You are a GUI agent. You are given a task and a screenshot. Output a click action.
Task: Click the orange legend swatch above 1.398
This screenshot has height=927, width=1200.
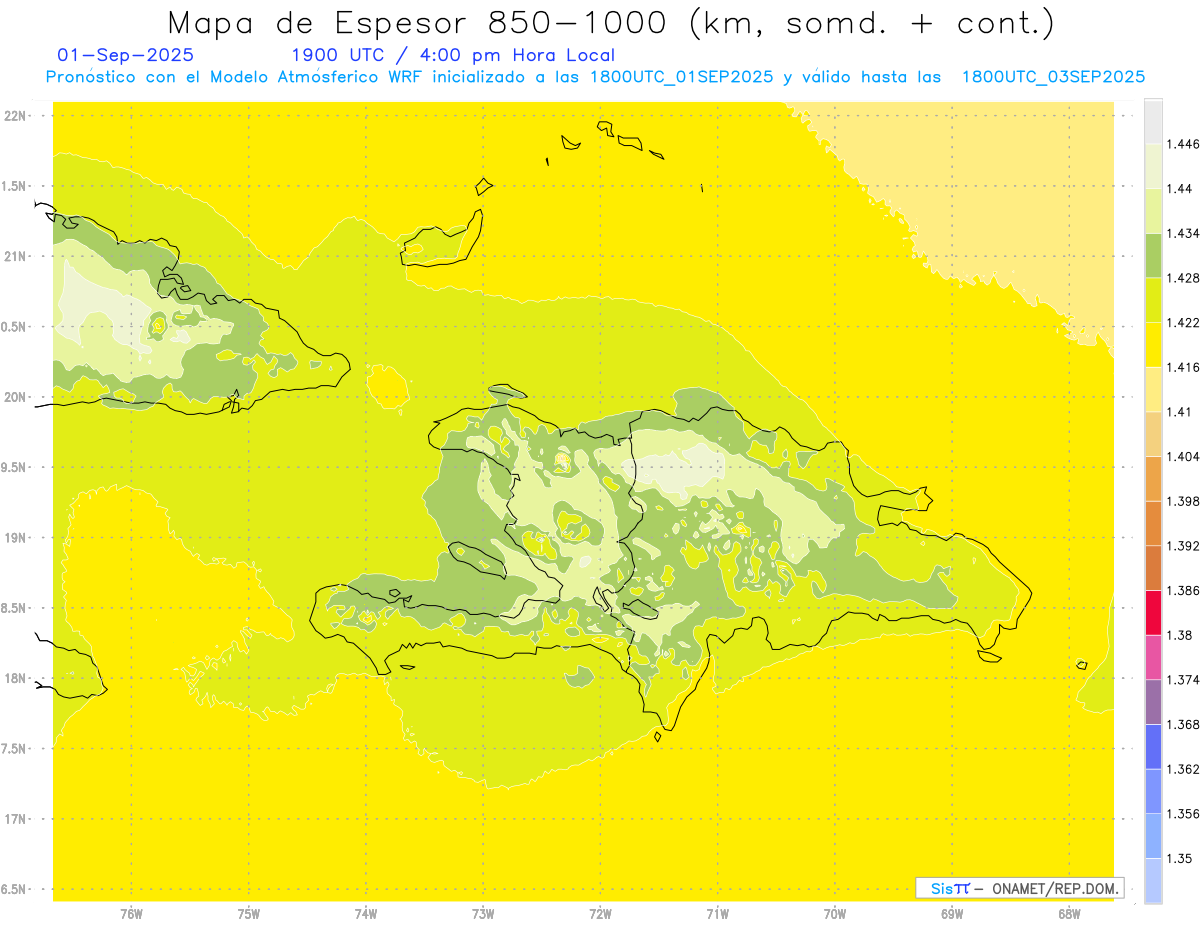tap(1153, 478)
